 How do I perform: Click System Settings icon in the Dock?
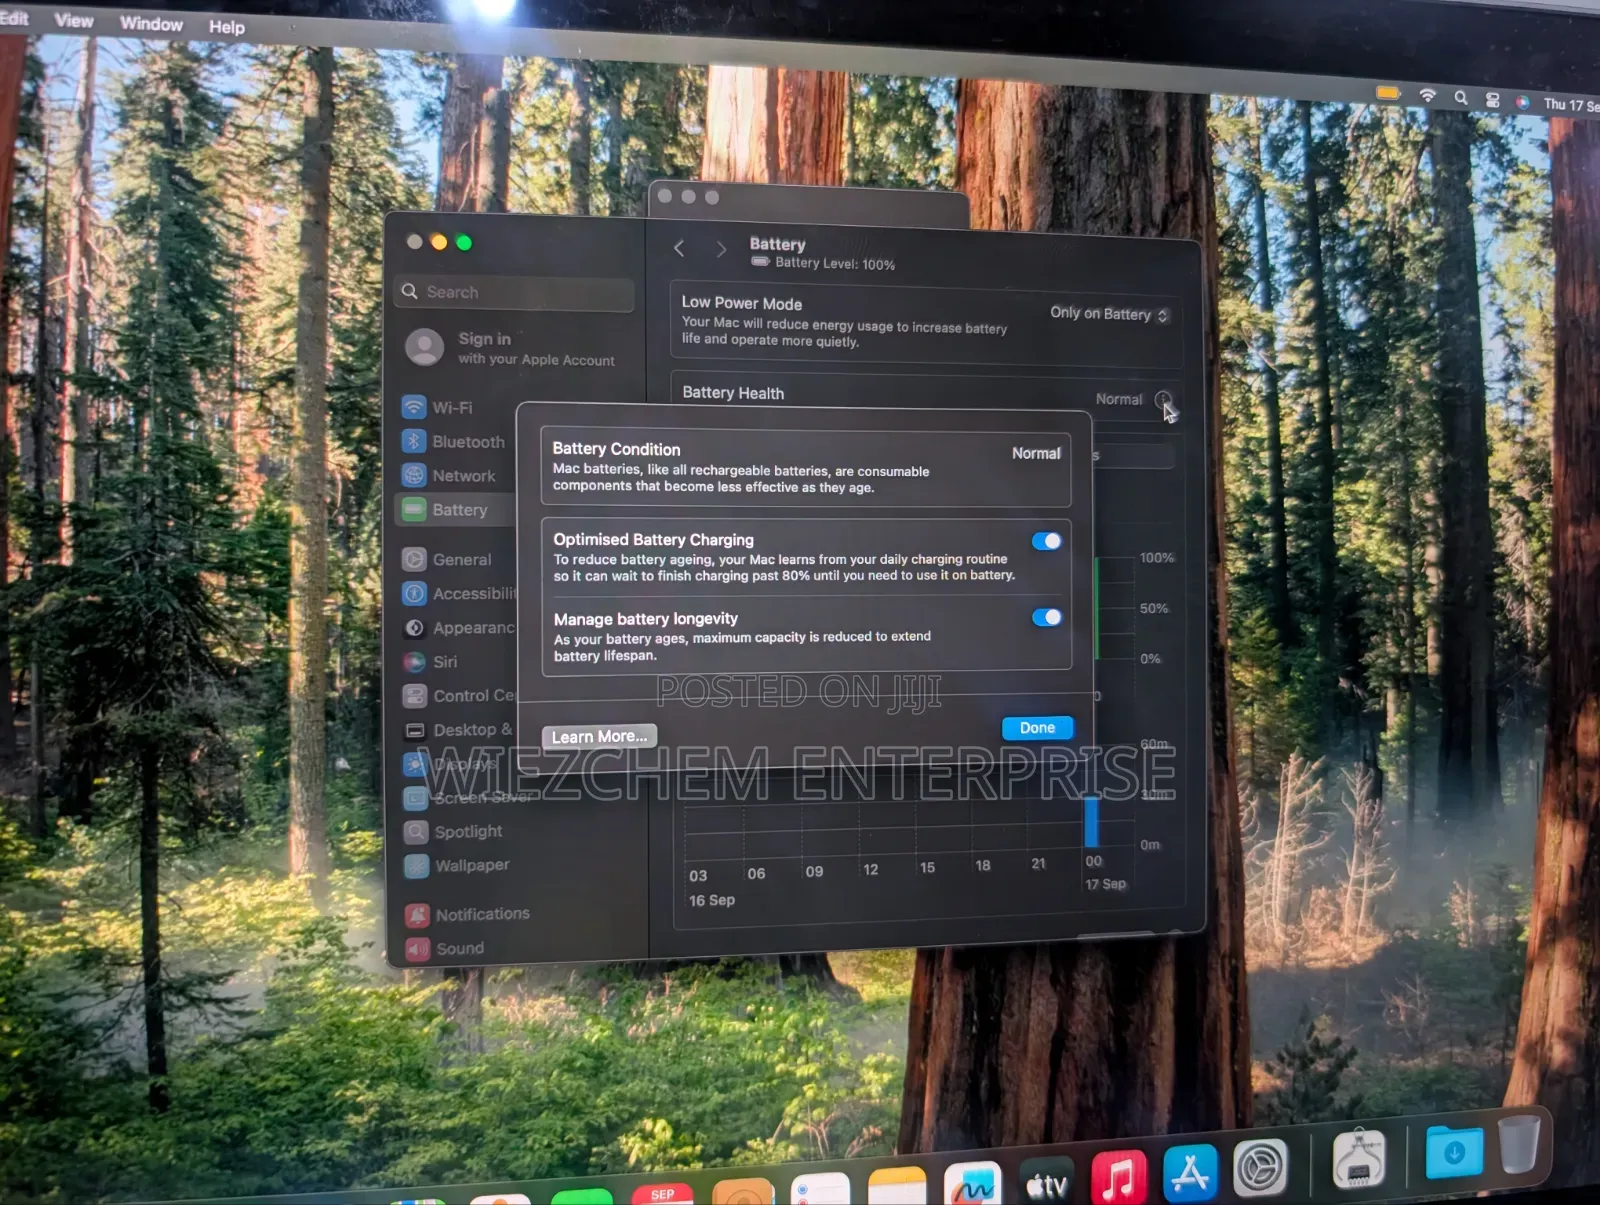(x=1260, y=1167)
